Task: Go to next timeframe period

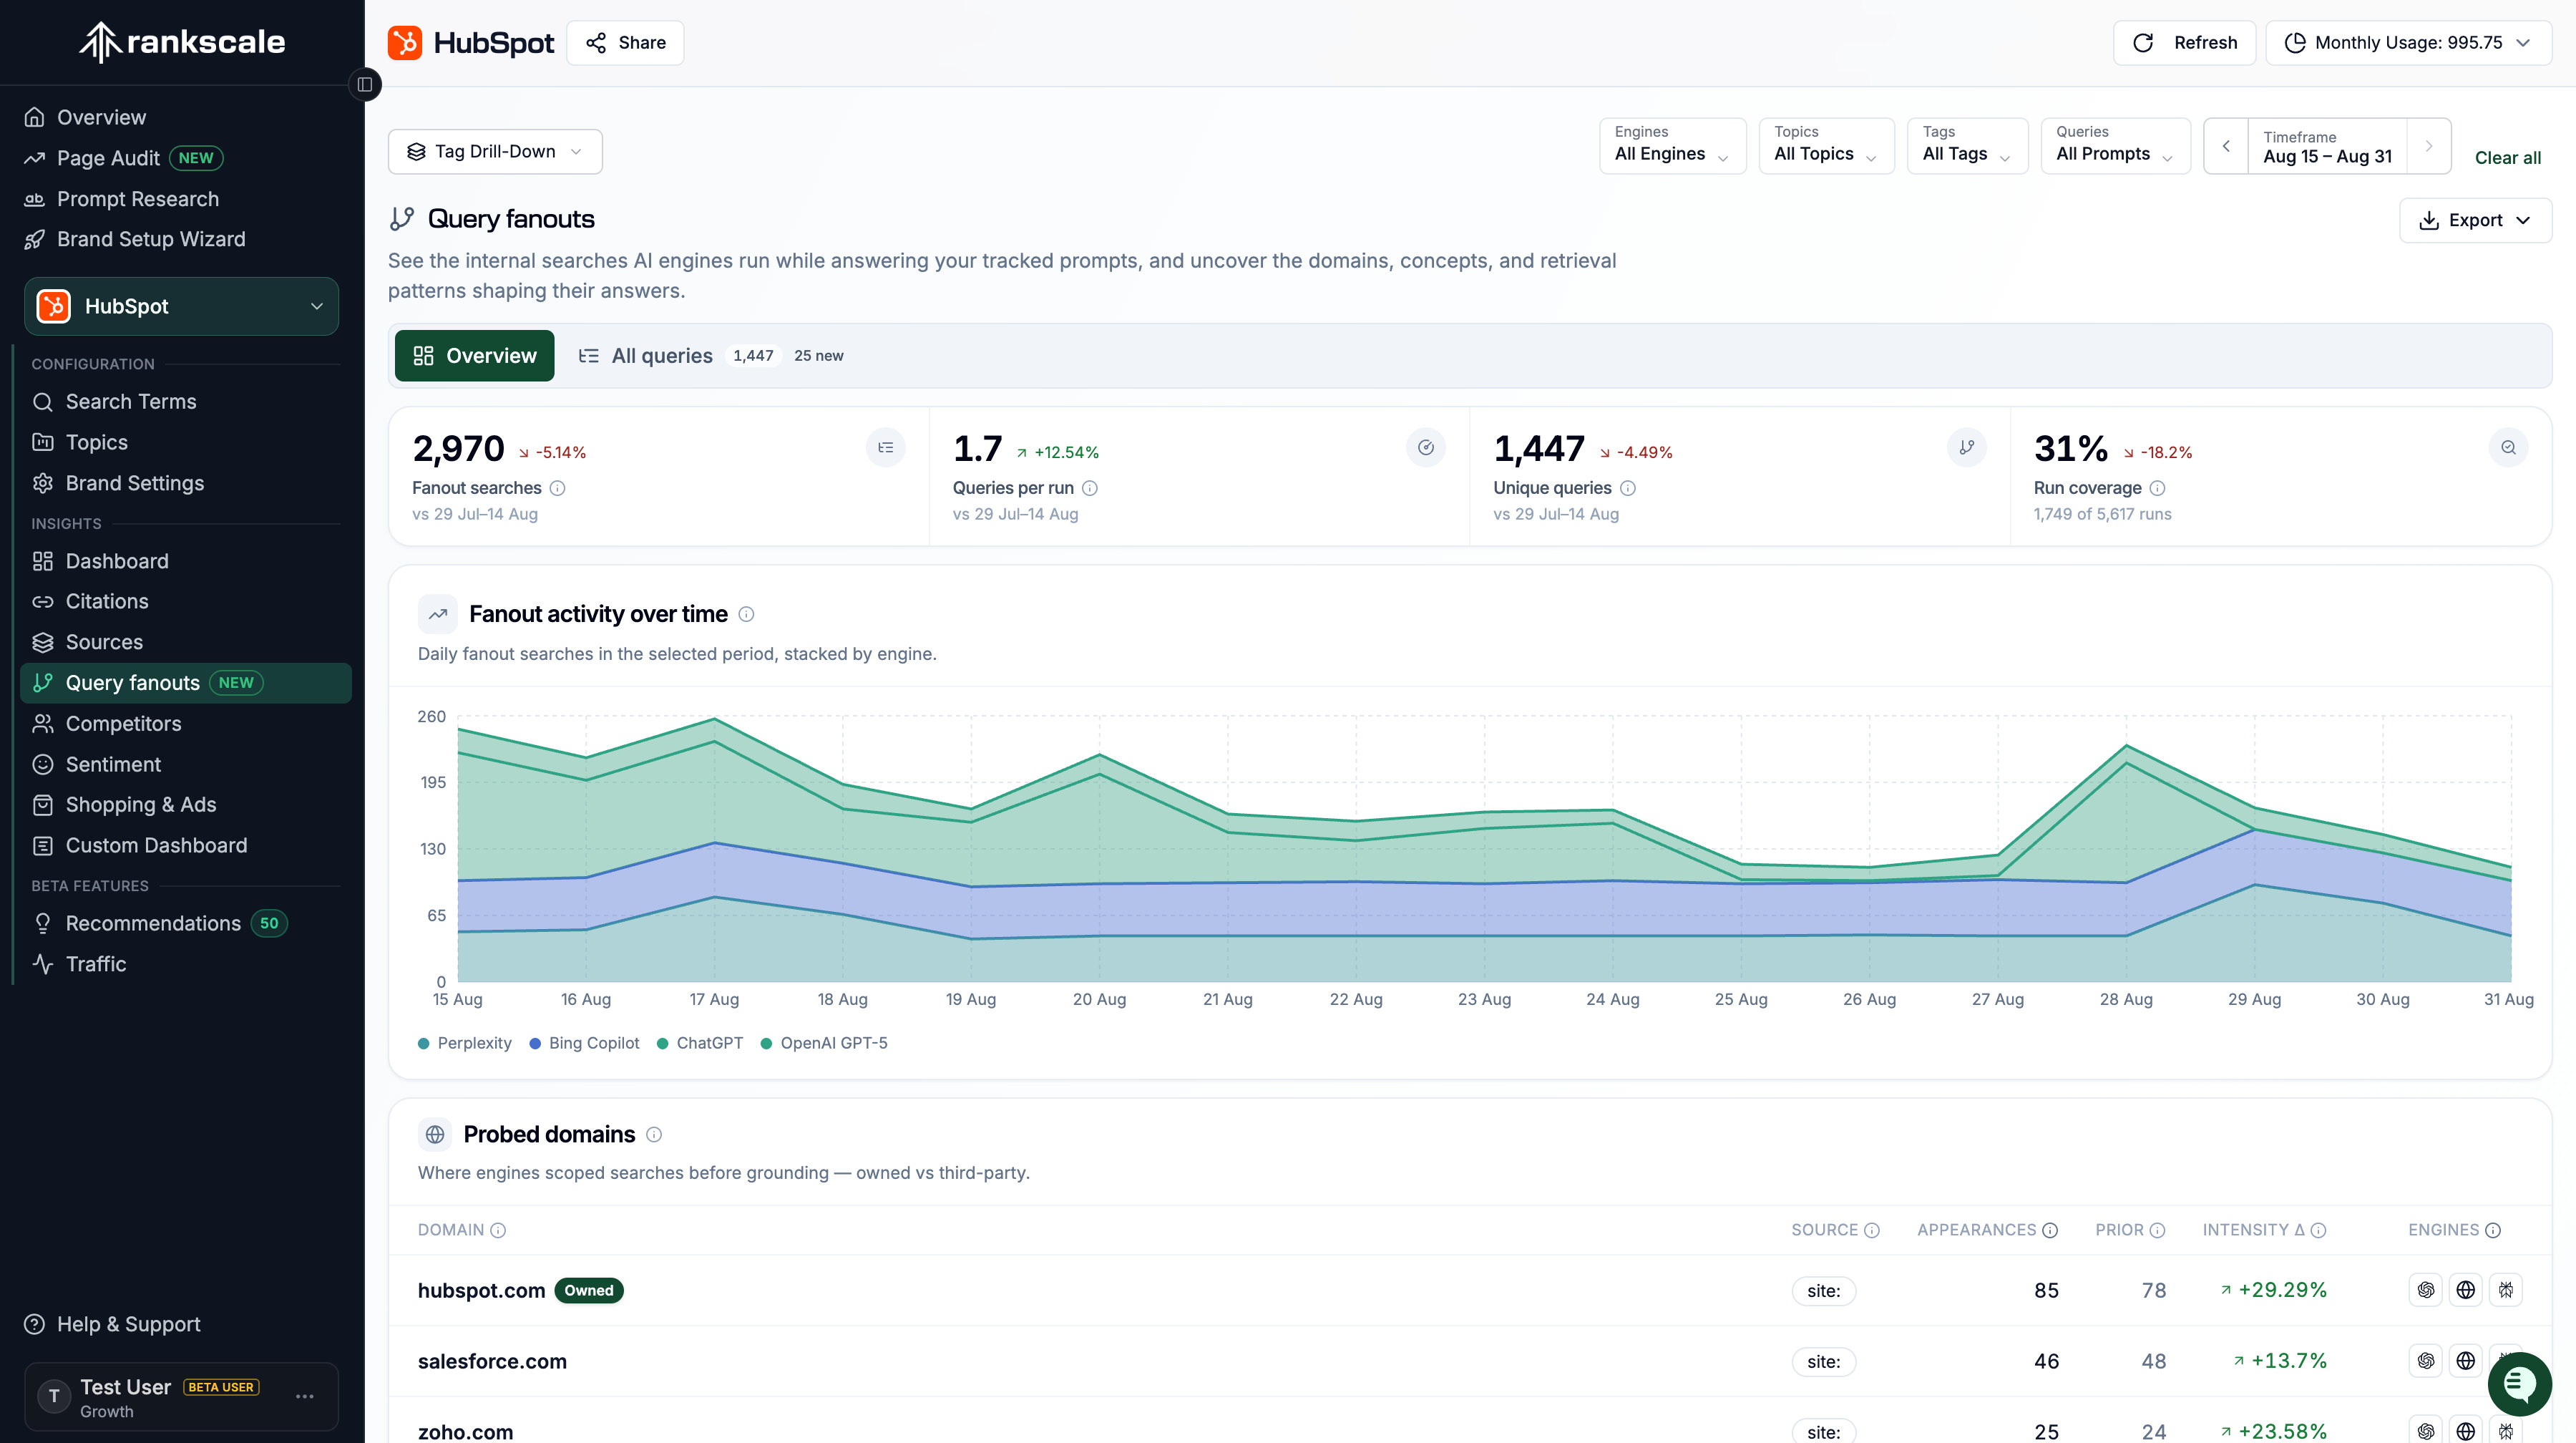Action: click(x=2429, y=147)
